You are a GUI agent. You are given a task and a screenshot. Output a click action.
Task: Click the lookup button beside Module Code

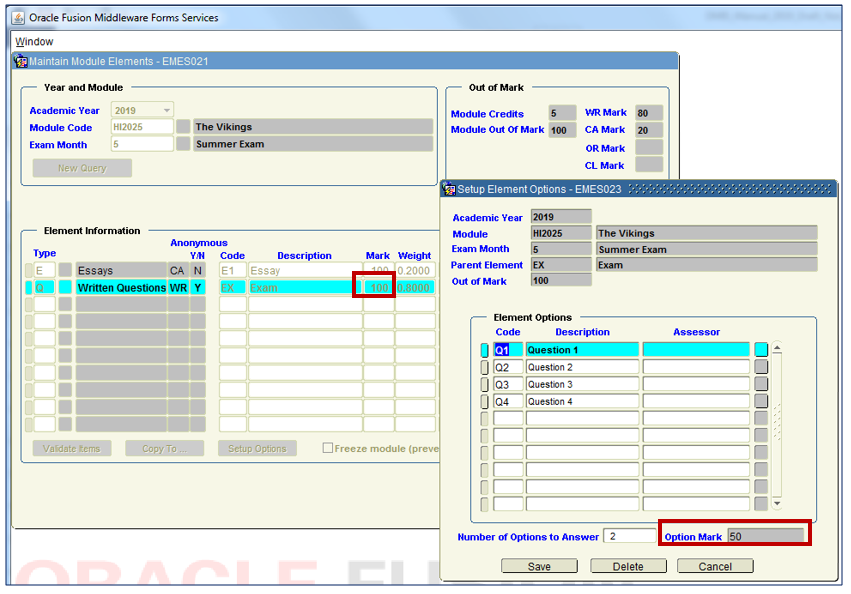point(183,127)
